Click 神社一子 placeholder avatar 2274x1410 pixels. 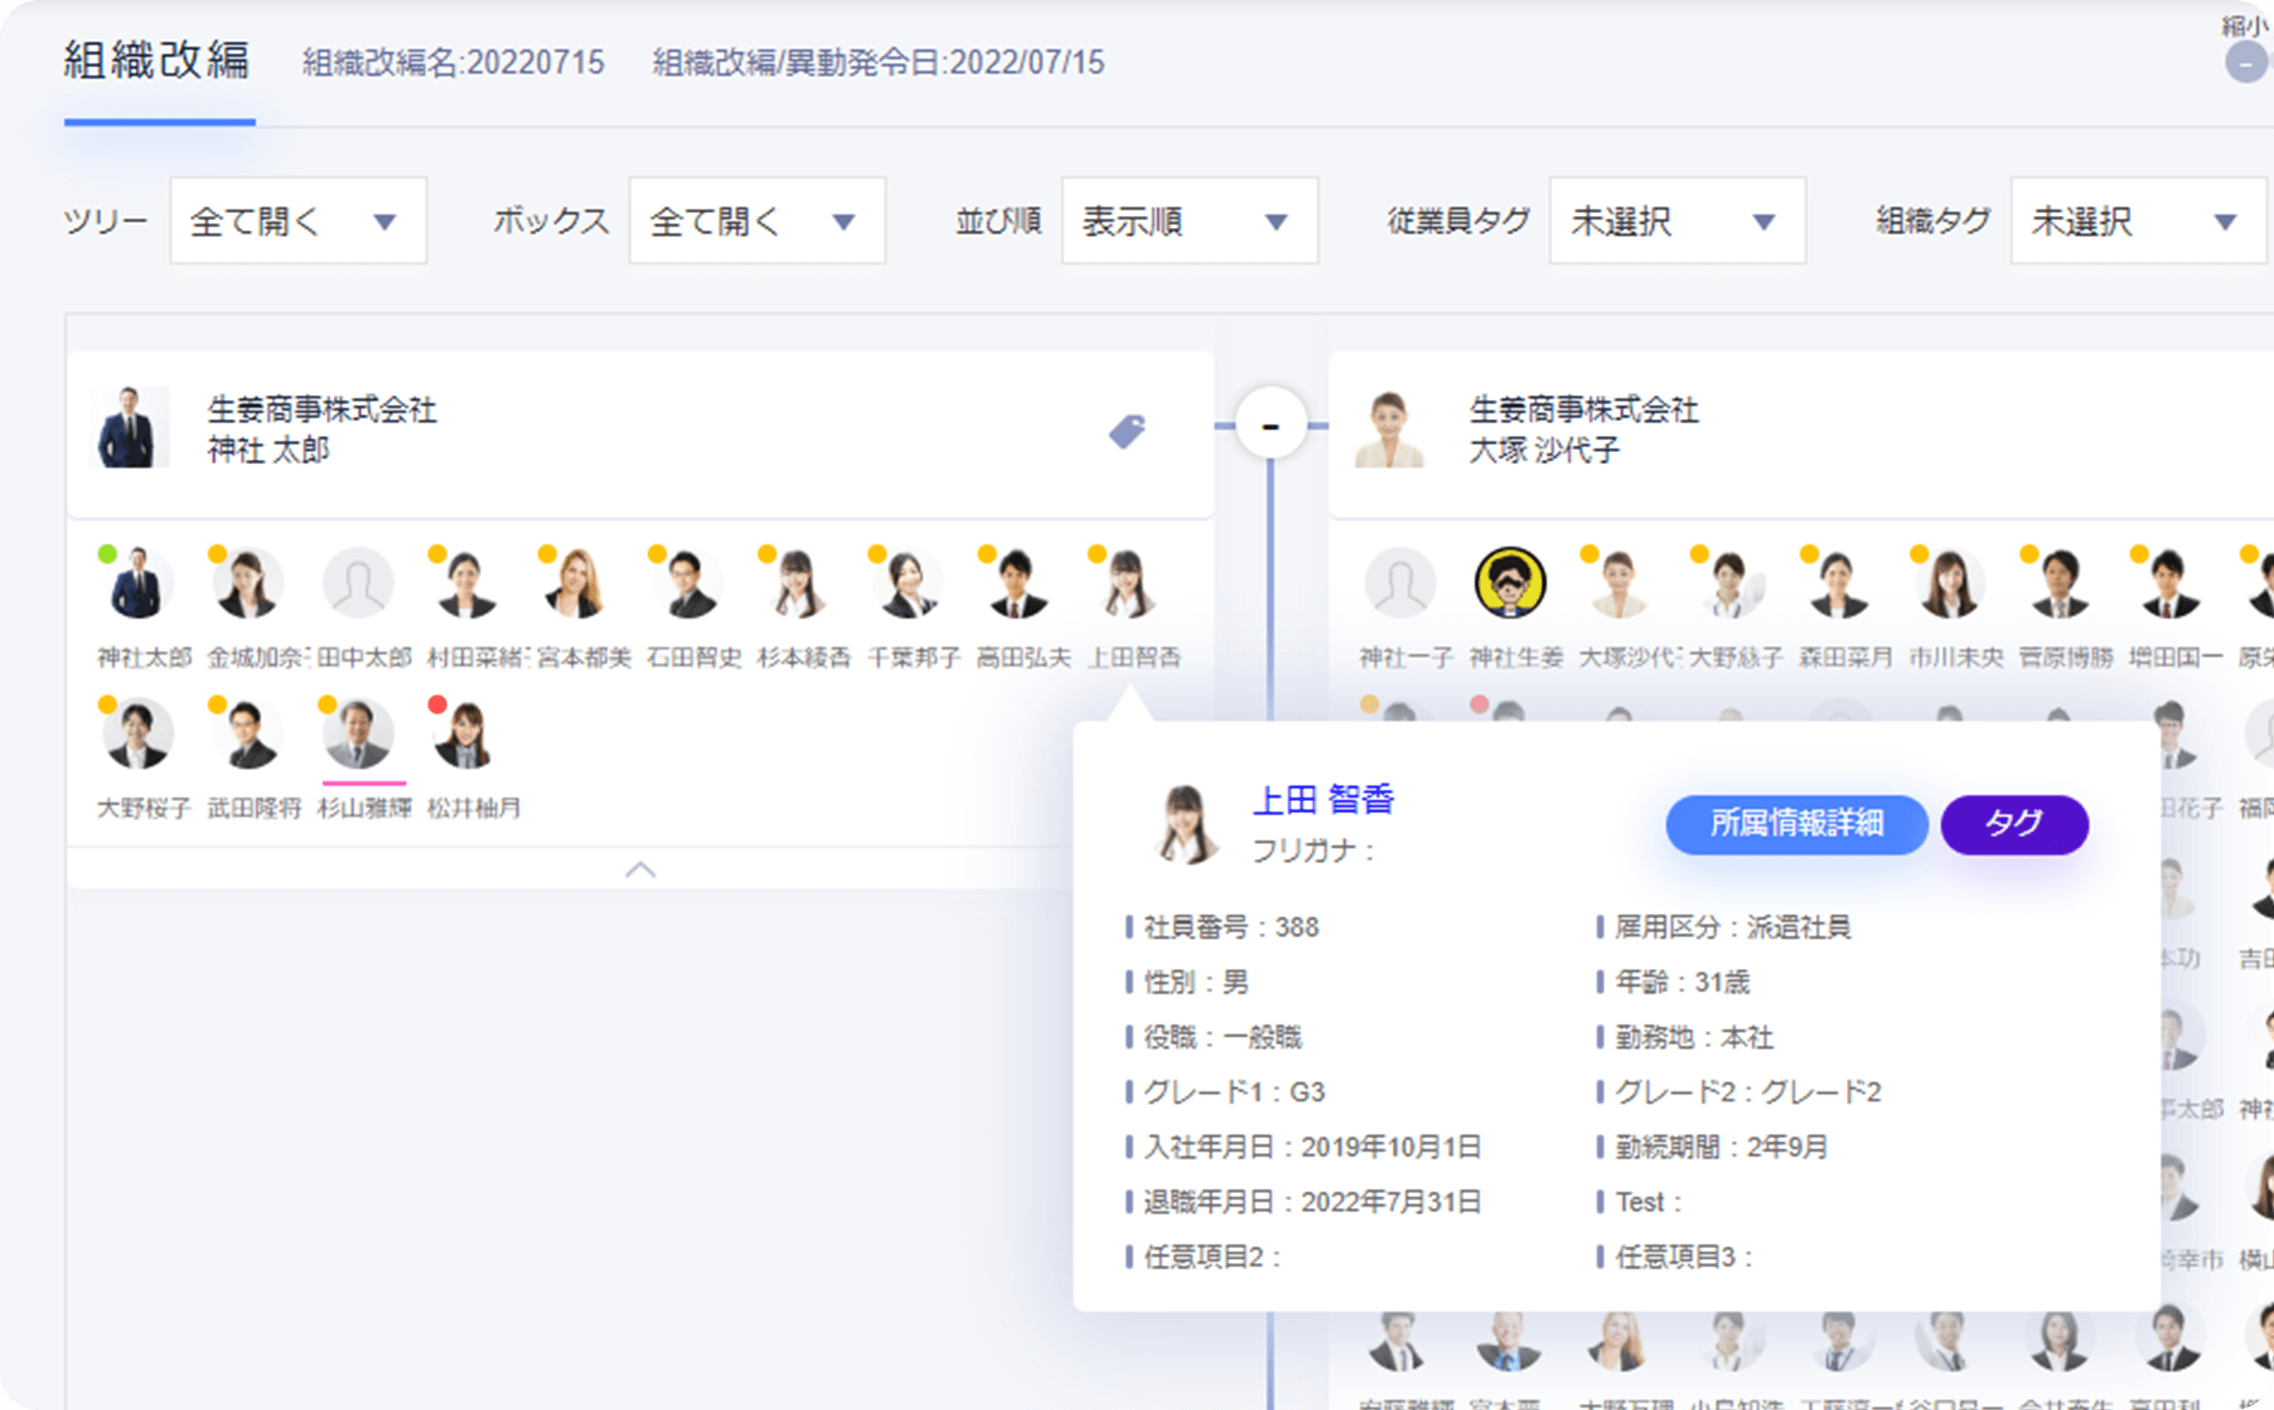pyautogui.click(x=1400, y=582)
